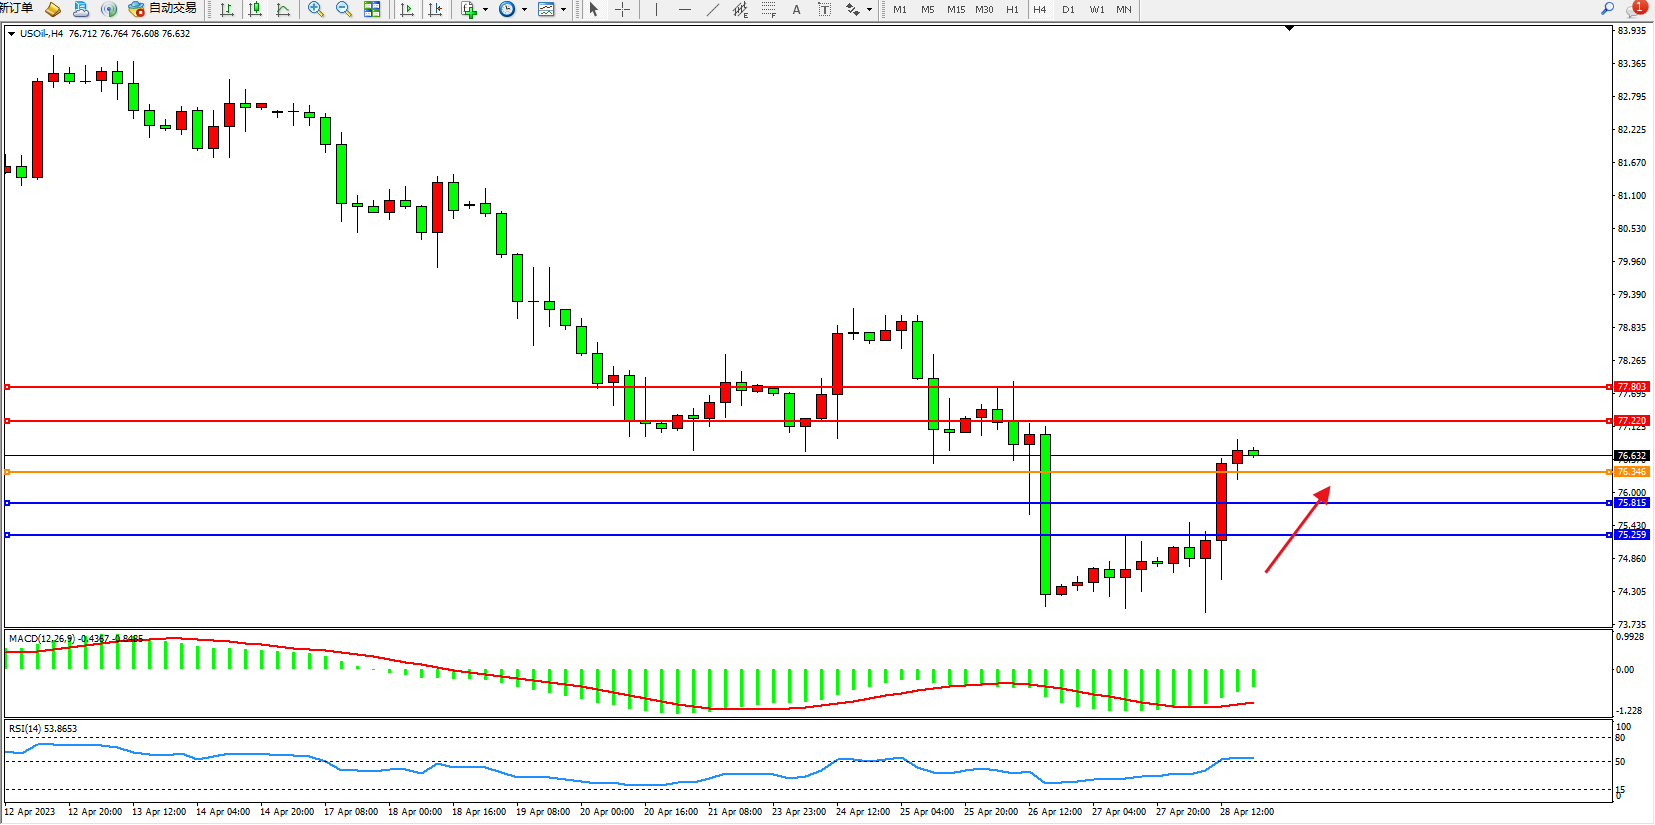Select the Horizontal Line drawing tool
This screenshot has width=1655, height=825.
[684, 9]
